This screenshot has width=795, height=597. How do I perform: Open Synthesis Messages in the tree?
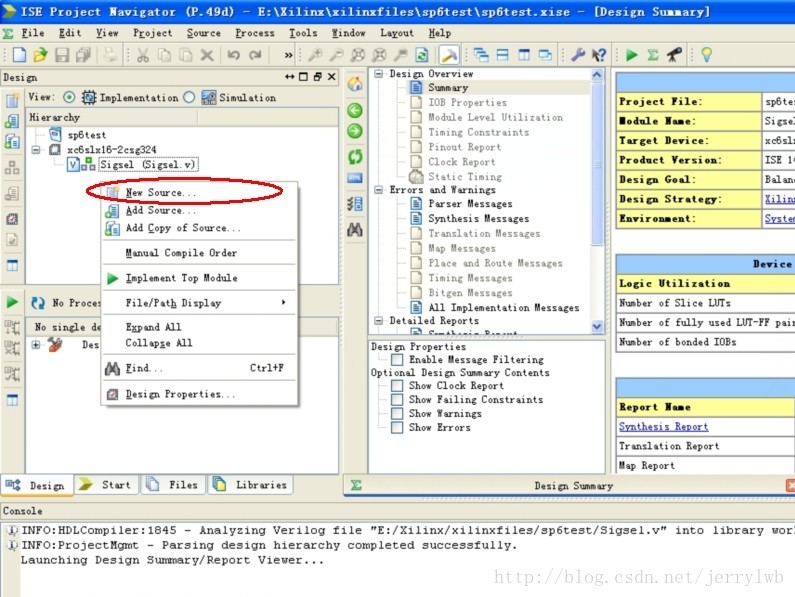tap(478, 219)
